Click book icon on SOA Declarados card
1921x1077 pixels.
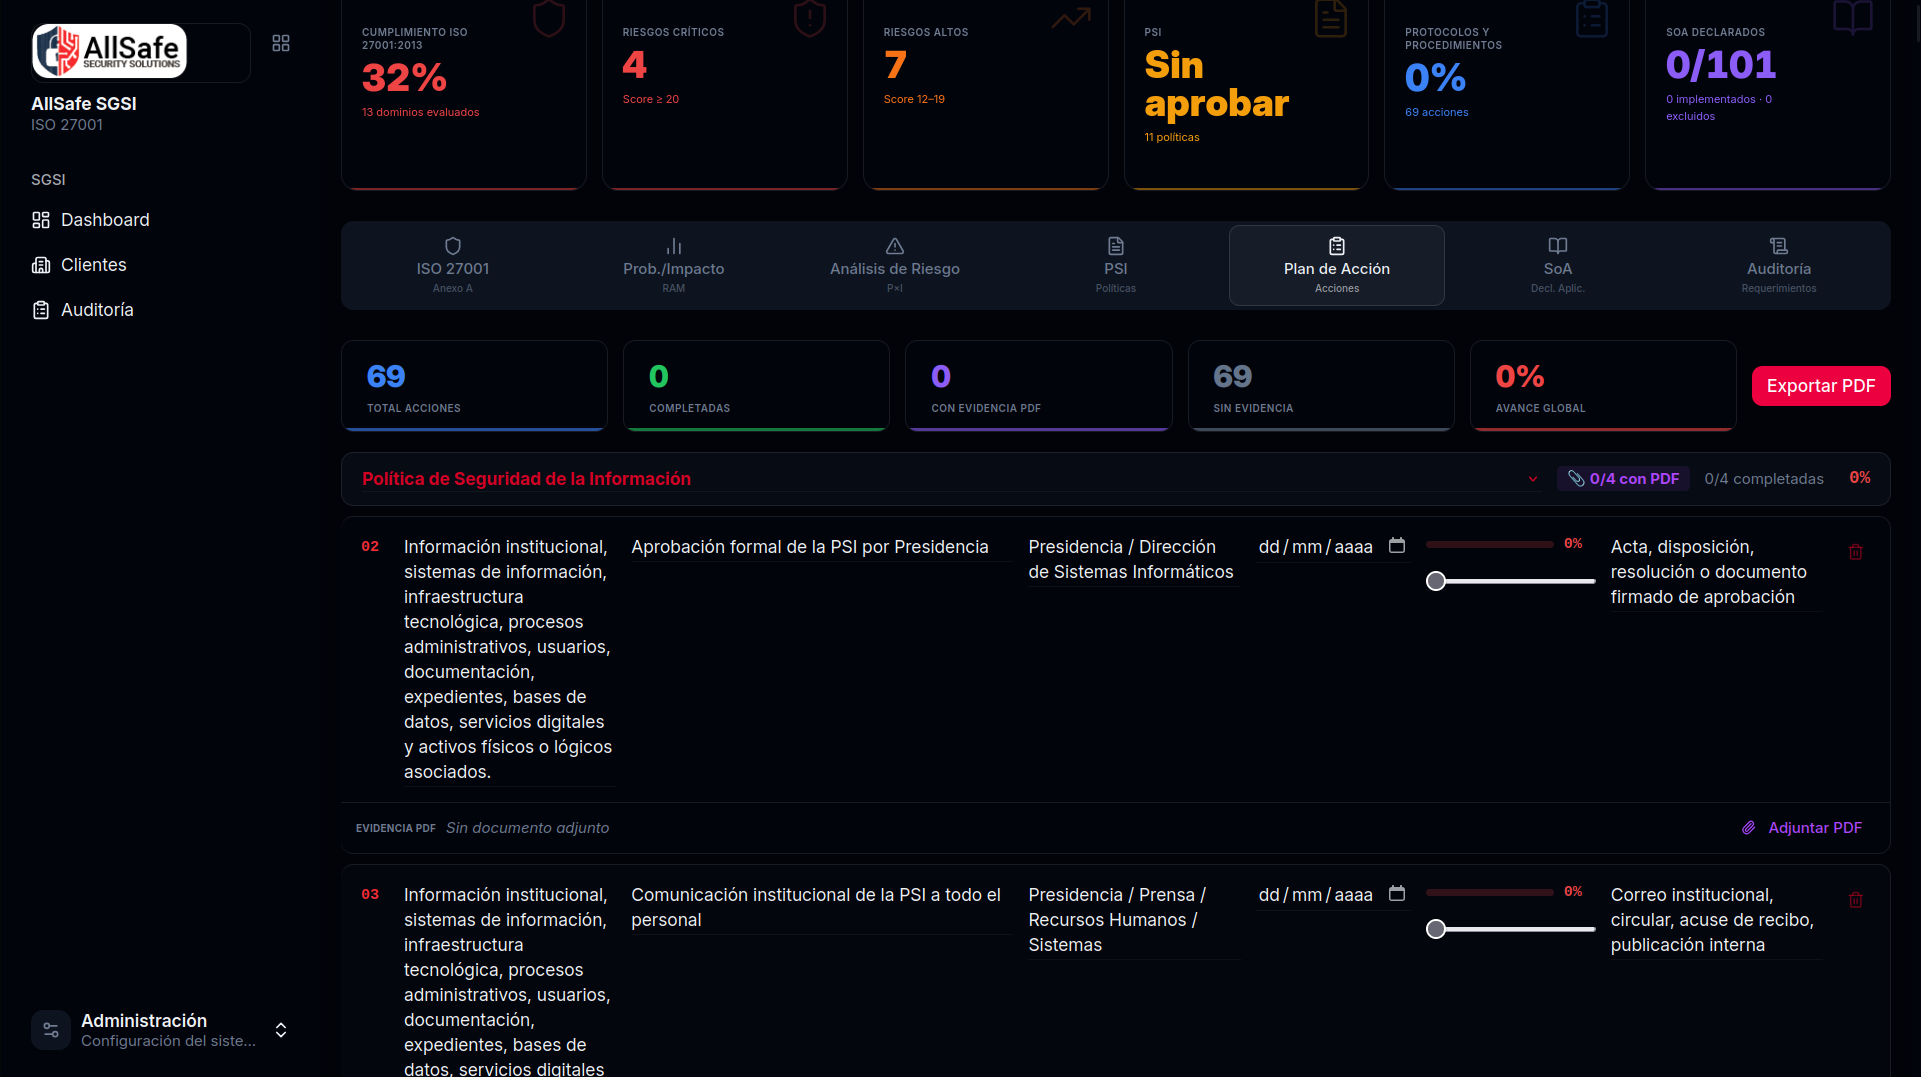(1853, 18)
